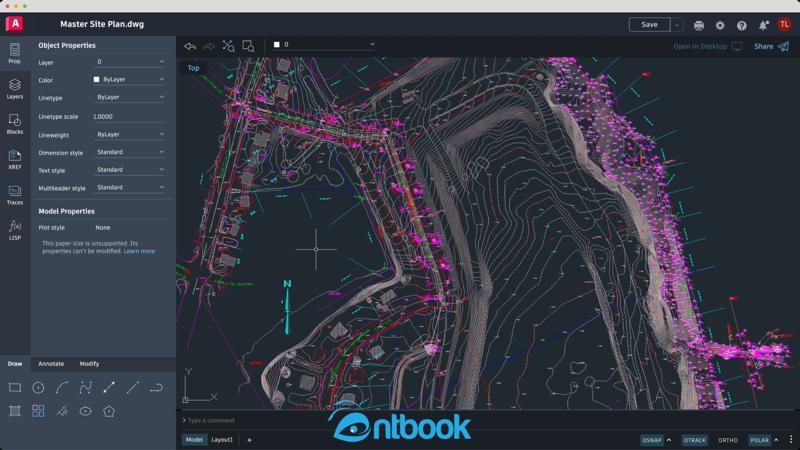Open the Prop. properties panel in sidebar
The height and width of the screenshot is (450, 800).
click(x=15, y=53)
